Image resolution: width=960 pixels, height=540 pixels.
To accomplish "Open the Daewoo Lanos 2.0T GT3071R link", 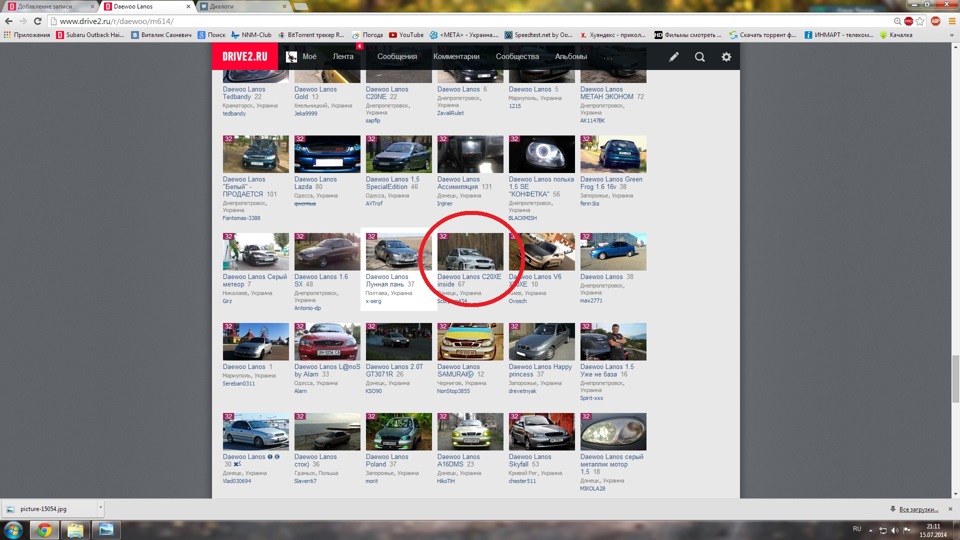I will coord(394,370).
